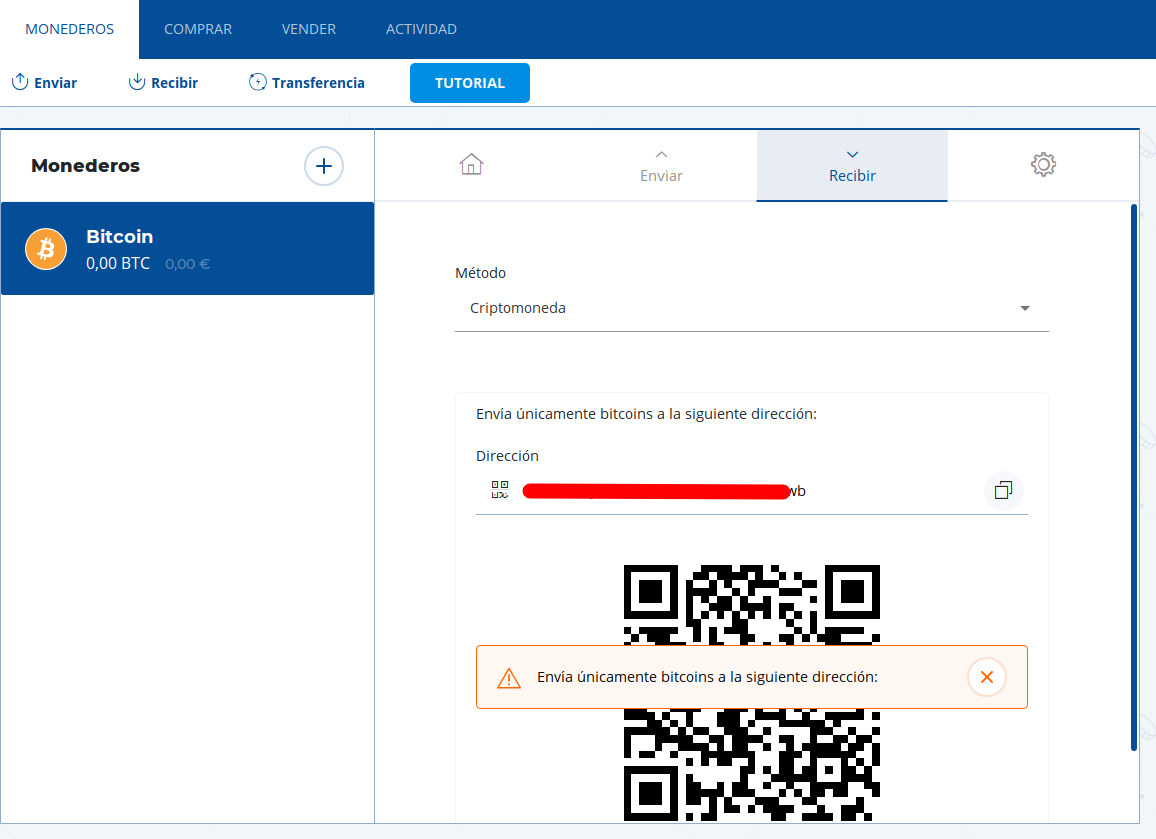Copy the wallet address
The image size is (1156, 839).
pos(1003,490)
